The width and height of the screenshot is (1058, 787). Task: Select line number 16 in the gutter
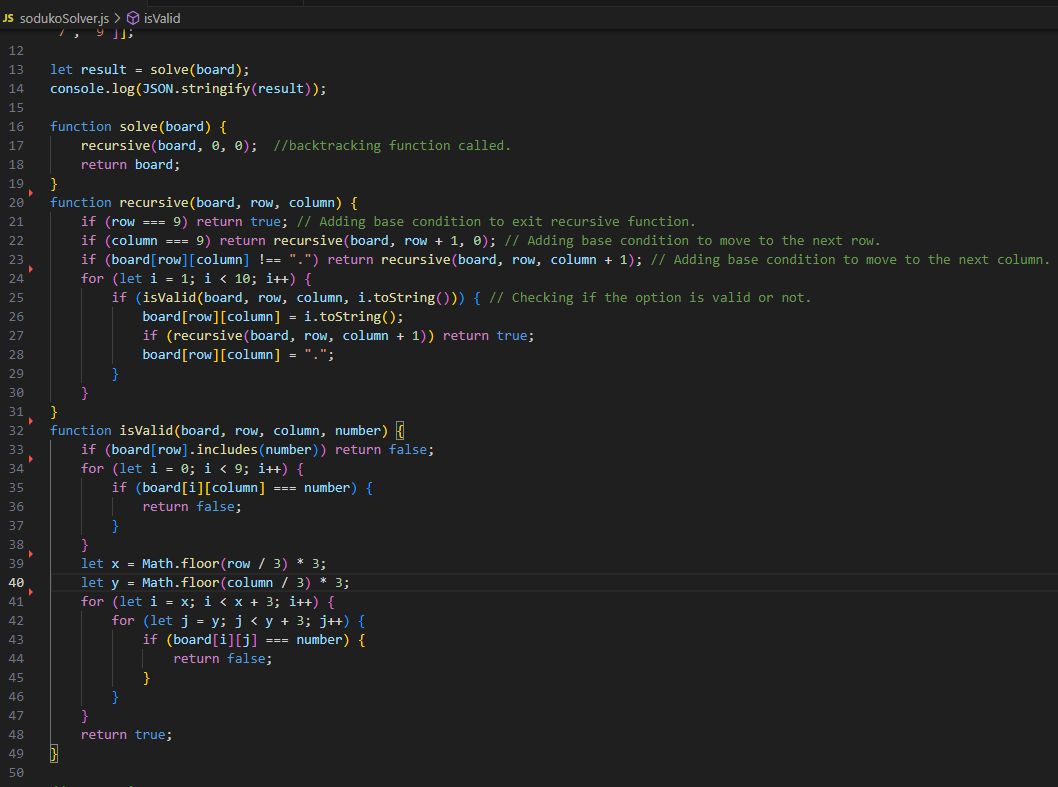point(16,126)
